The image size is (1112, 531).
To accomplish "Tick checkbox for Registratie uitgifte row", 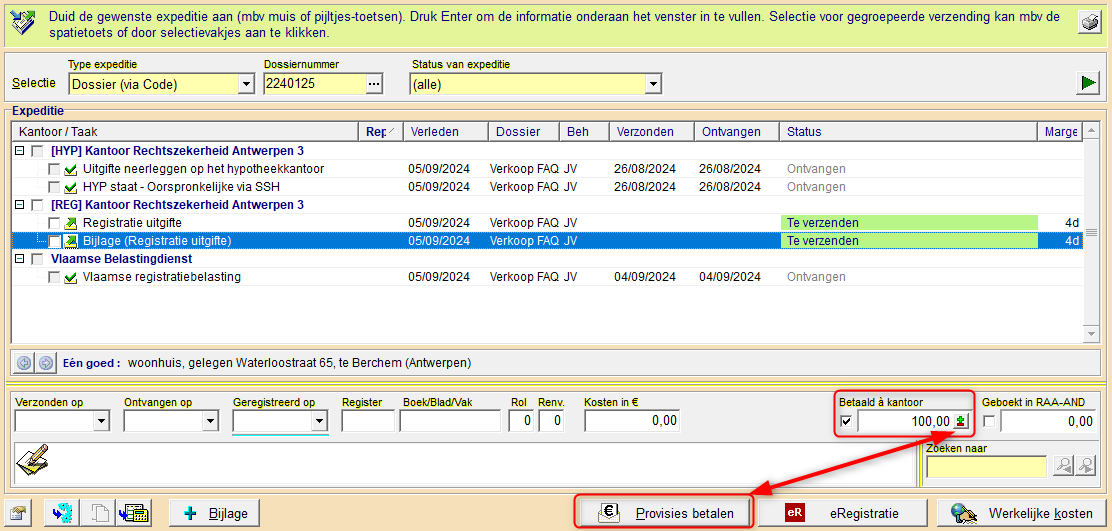I will point(54,223).
